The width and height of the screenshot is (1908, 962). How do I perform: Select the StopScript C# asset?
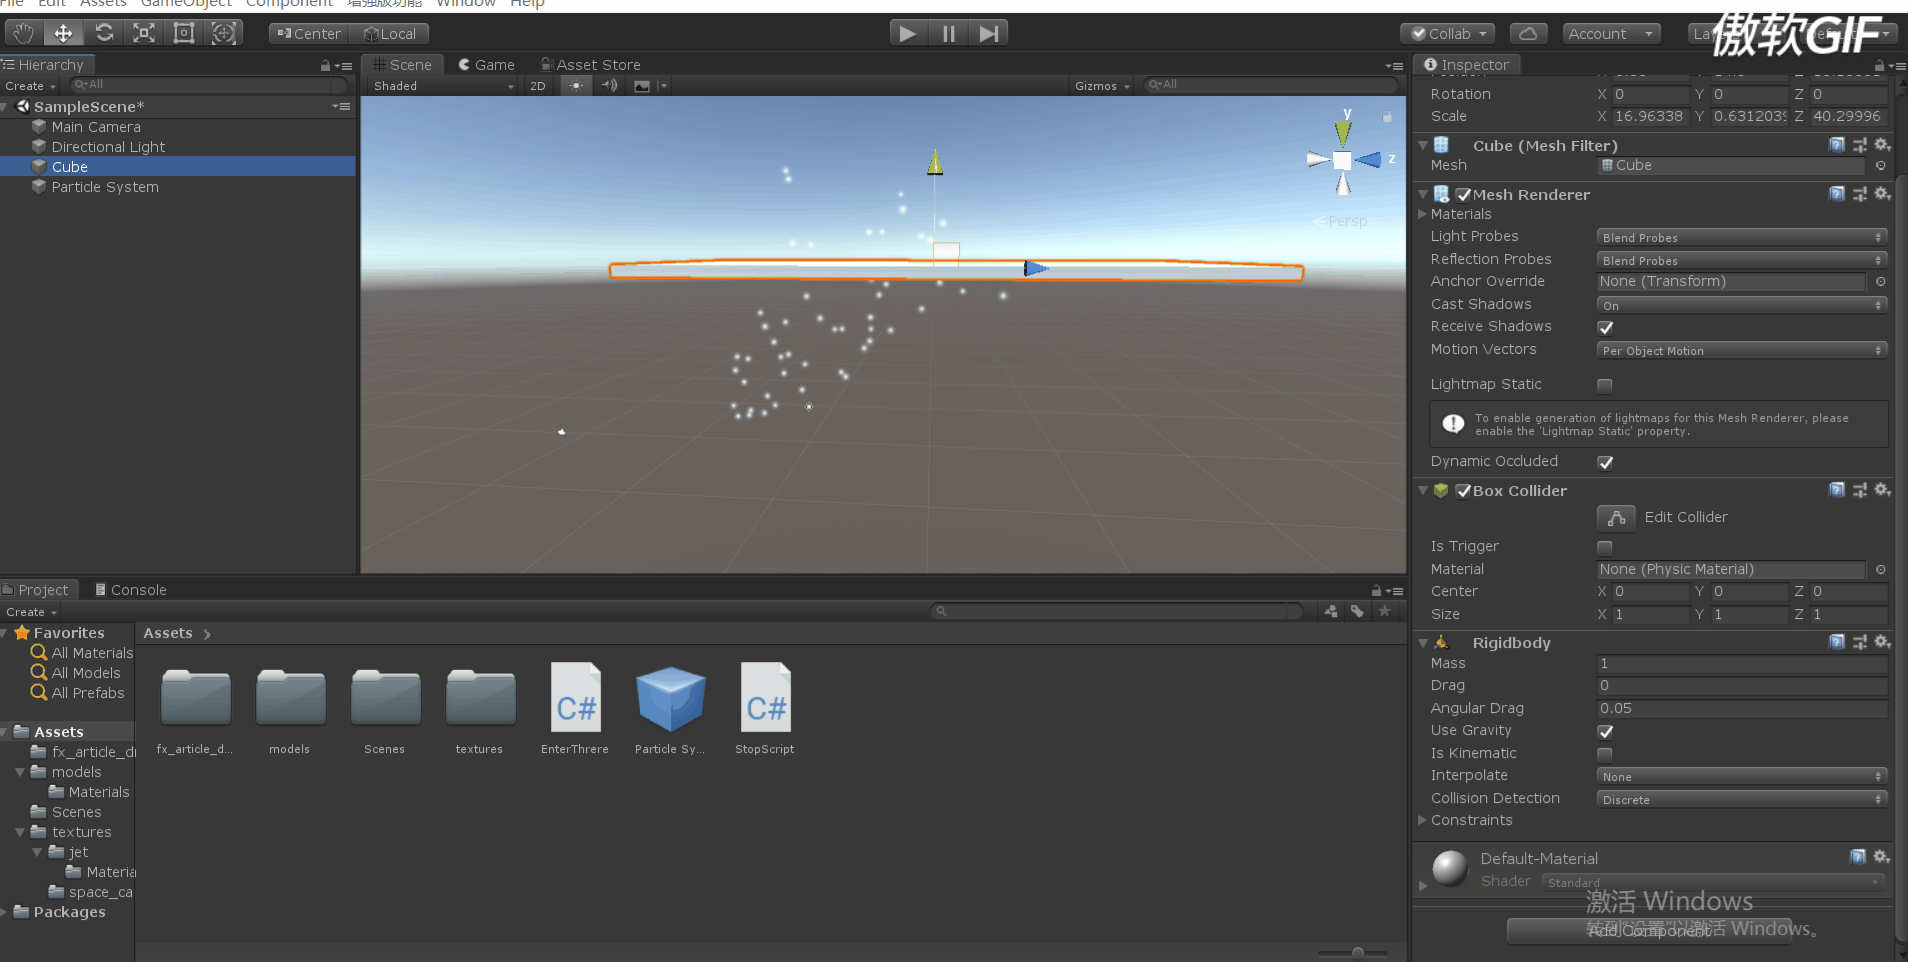(x=765, y=708)
